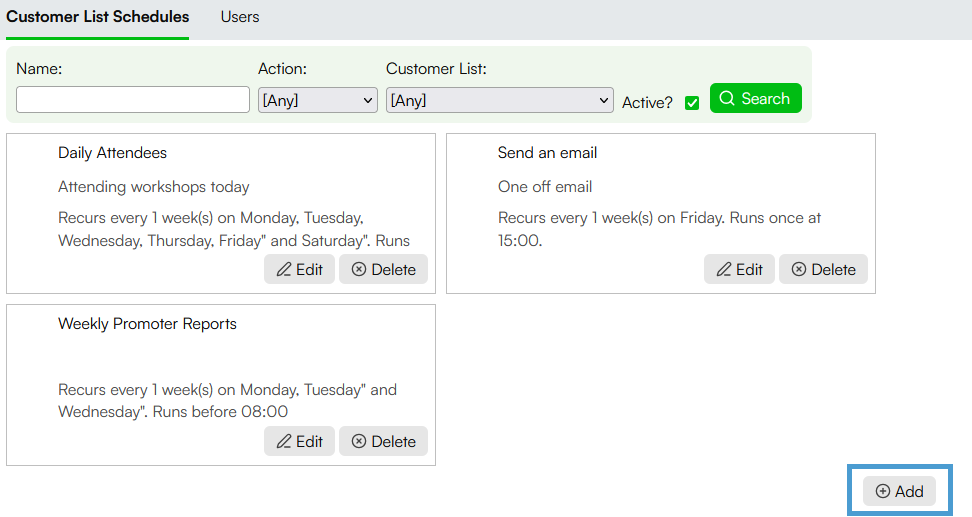Open the Customer List dropdown
The image size is (972, 517).
(x=500, y=100)
